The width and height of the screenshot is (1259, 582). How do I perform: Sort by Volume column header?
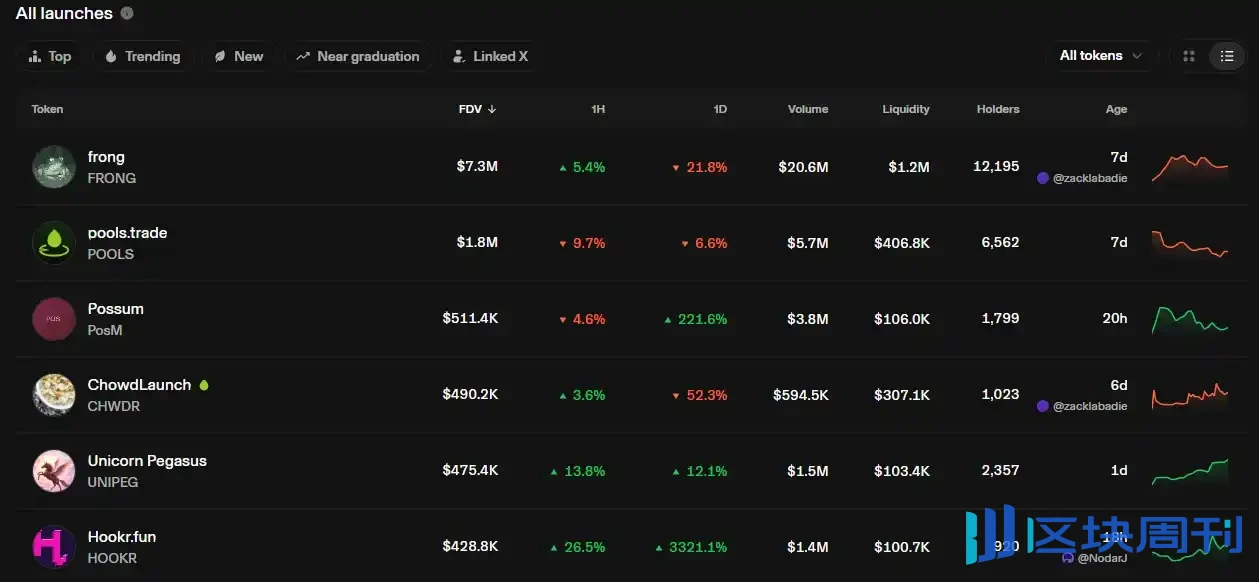808,109
